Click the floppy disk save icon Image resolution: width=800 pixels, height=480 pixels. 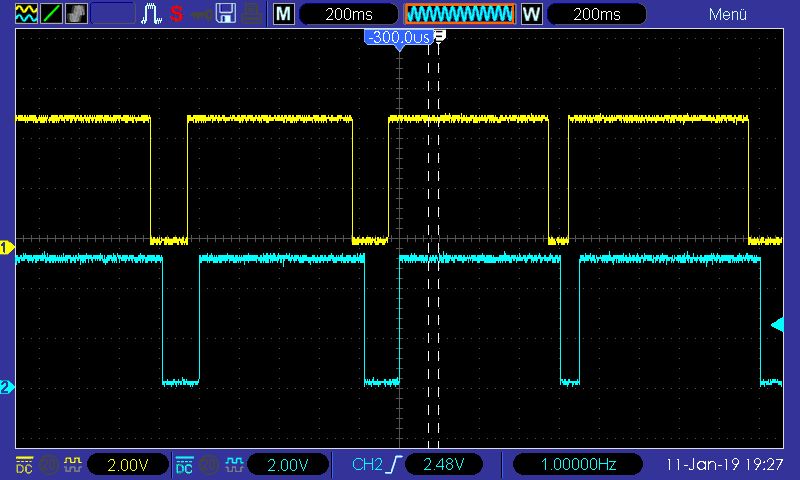(x=226, y=14)
